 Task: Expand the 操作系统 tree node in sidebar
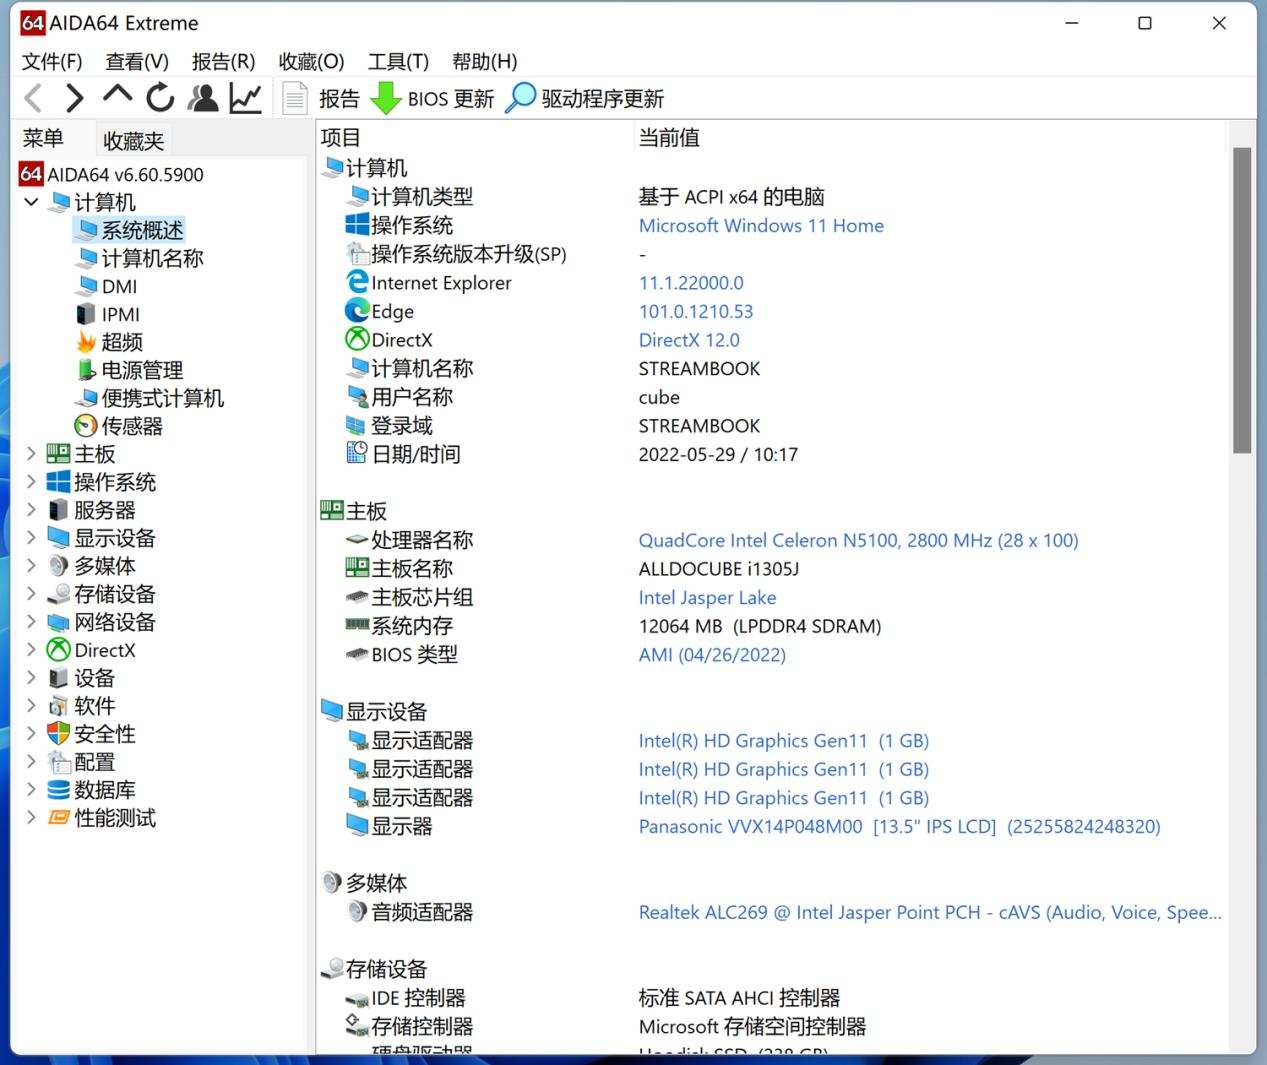[x=31, y=482]
